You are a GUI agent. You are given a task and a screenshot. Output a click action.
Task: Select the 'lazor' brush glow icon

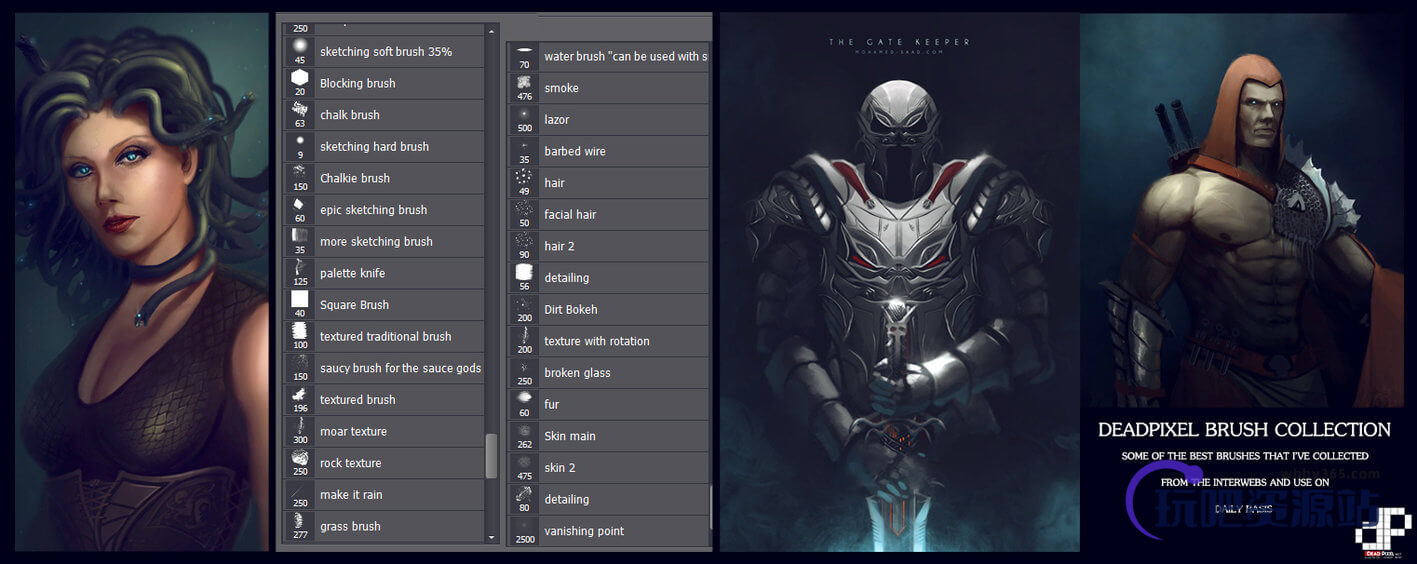coord(524,114)
